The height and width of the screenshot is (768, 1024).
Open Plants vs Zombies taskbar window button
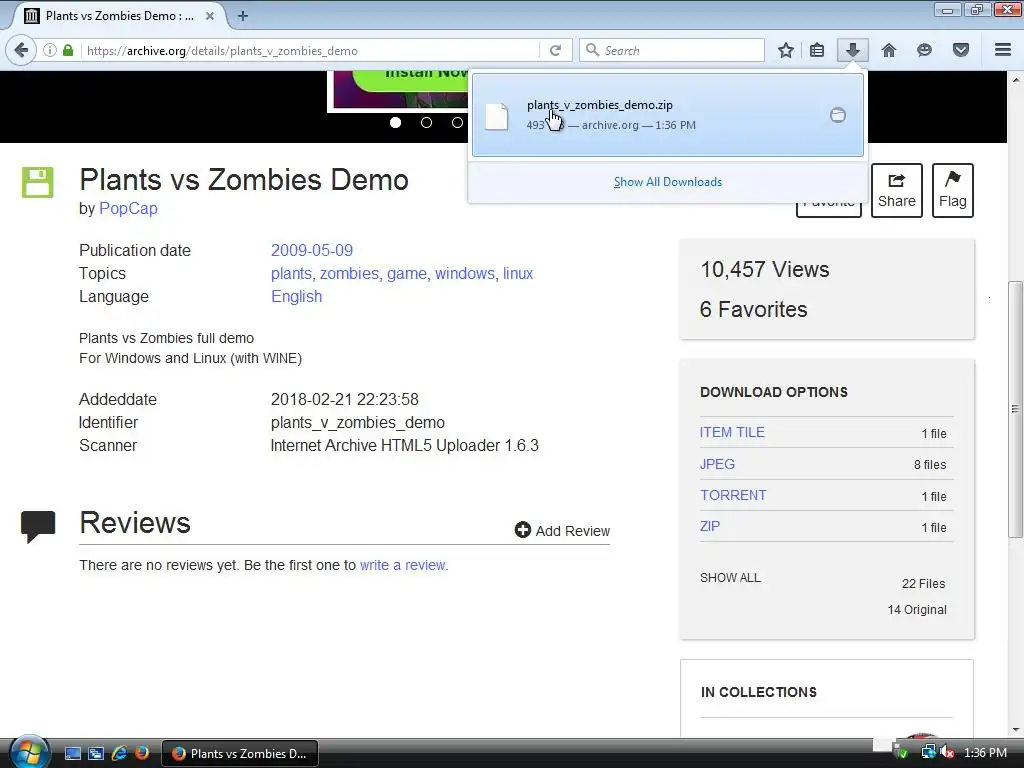pos(240,754)
